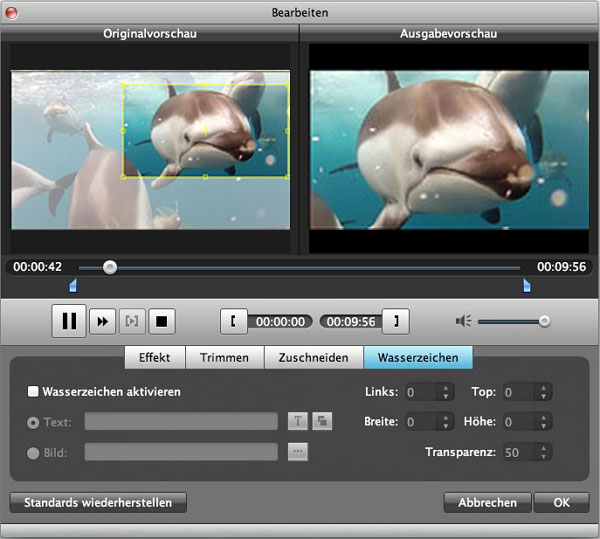Open the Zuschneiden tab
Viewport: 600px width, 539px height.
pos(313,357)
